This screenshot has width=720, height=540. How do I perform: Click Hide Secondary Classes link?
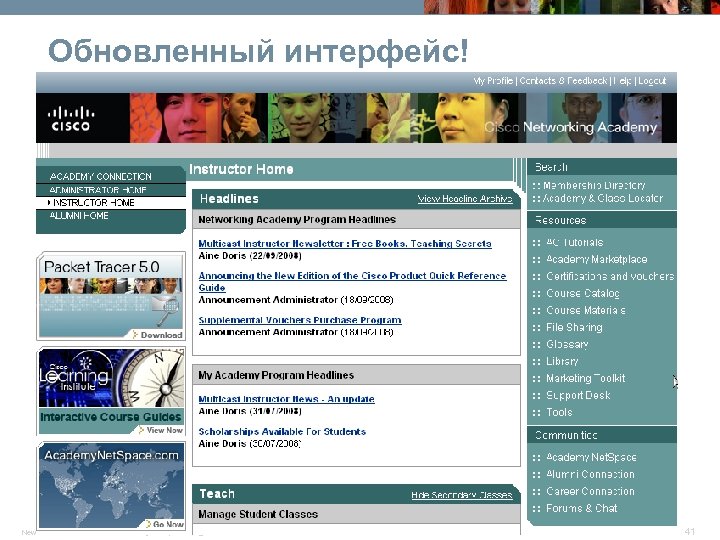[461, 495]
